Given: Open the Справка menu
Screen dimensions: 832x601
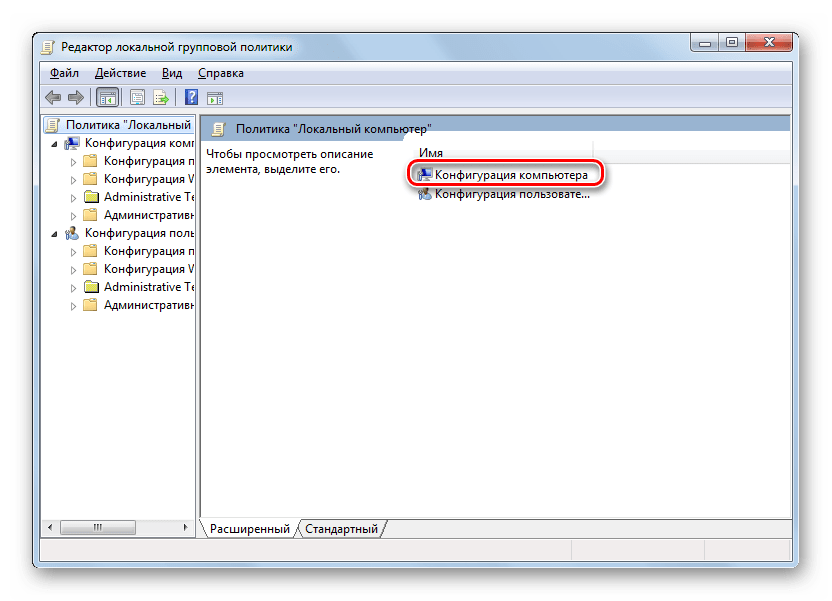Looking at the screenshot, I should (x=221, y=73).
